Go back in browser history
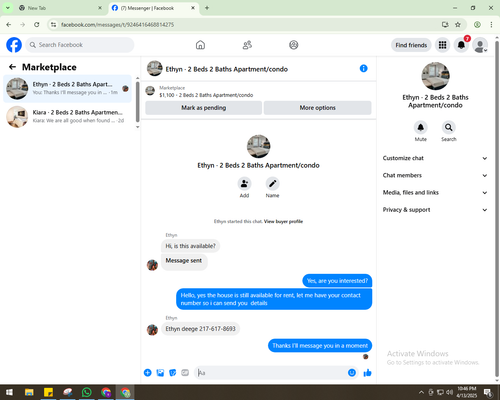 point(9,24)
